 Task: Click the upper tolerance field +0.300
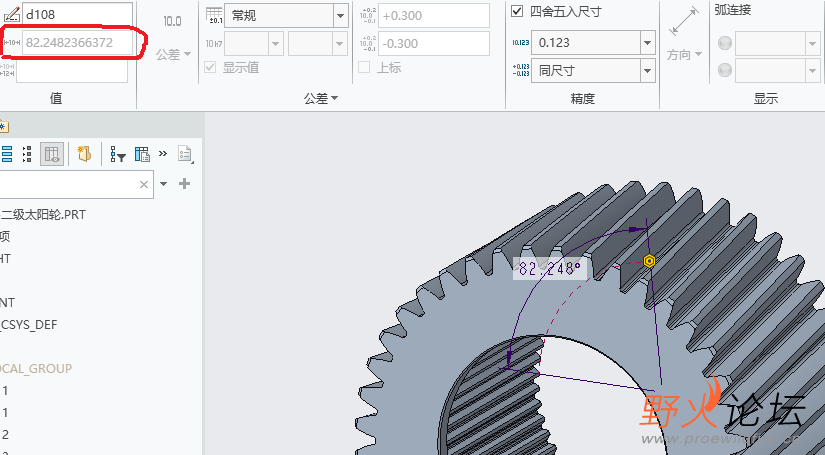coord(434,16)
